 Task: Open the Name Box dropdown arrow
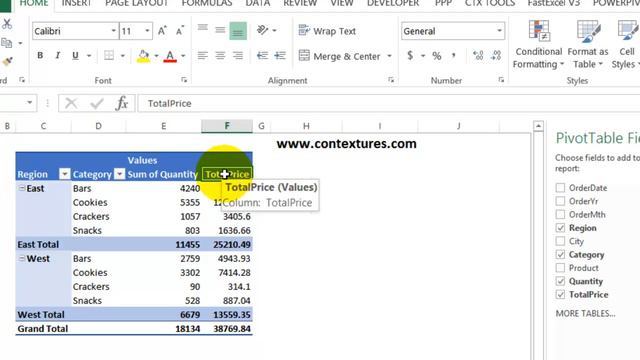coord(29,102)
